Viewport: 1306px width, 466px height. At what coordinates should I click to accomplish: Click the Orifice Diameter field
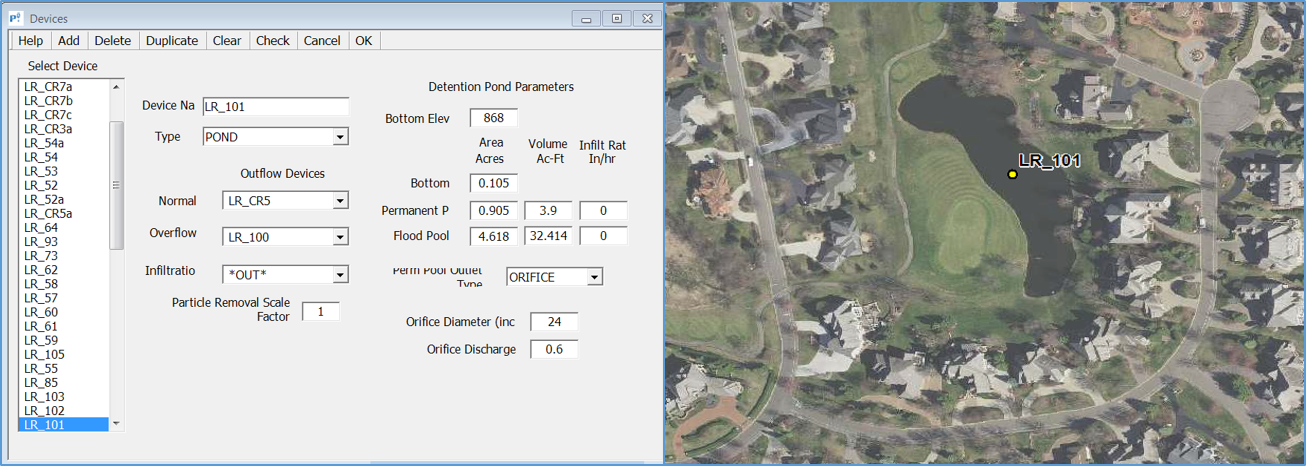[x=554, y=322]
